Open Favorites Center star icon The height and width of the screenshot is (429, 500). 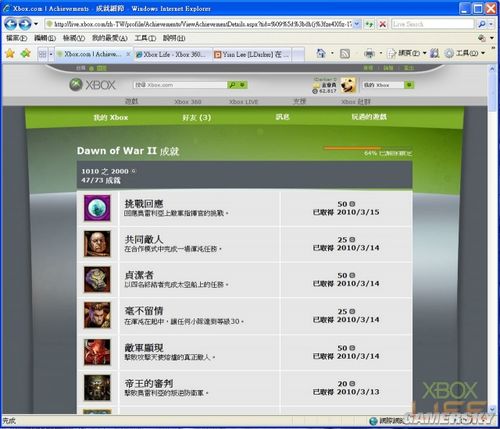(10, 53)
